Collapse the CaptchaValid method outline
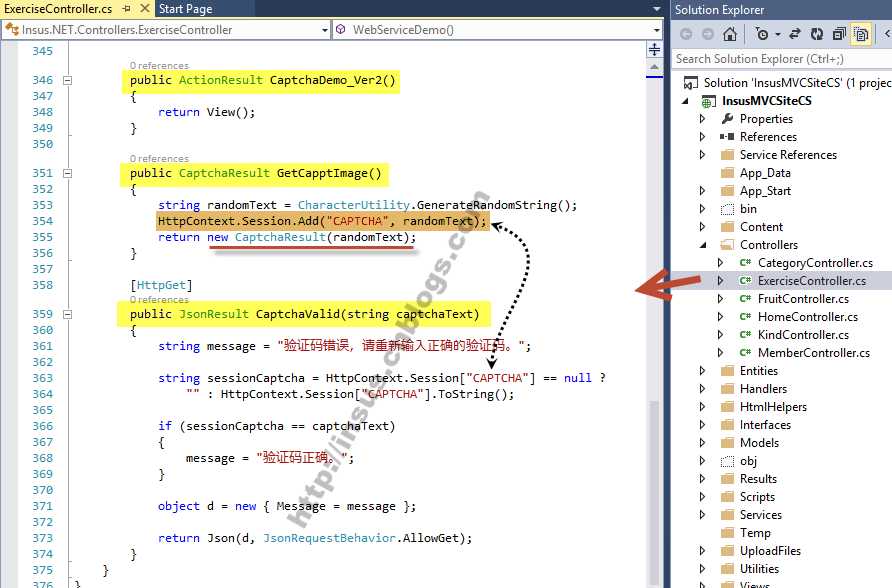 coord(67,314)
